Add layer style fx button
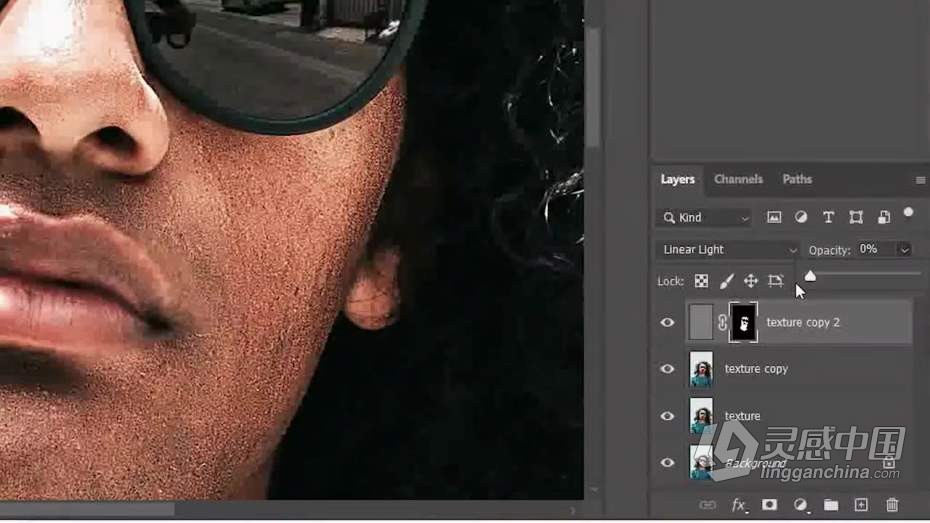The width and height of the screenshot is (930, 523). [x=738, y=505]
